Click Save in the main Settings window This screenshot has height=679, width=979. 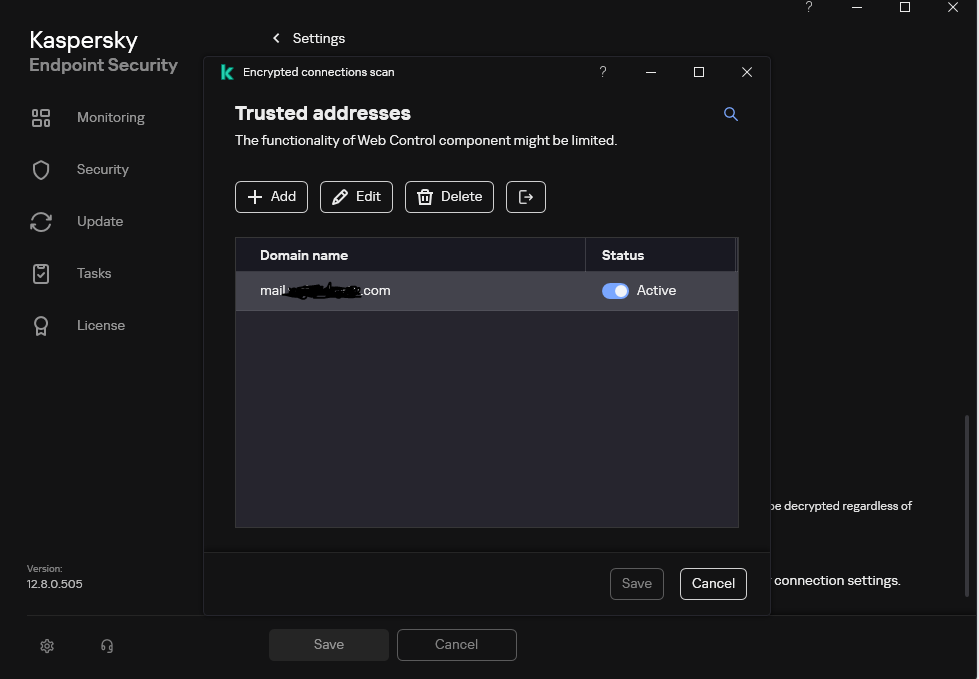tap(329, 645)
